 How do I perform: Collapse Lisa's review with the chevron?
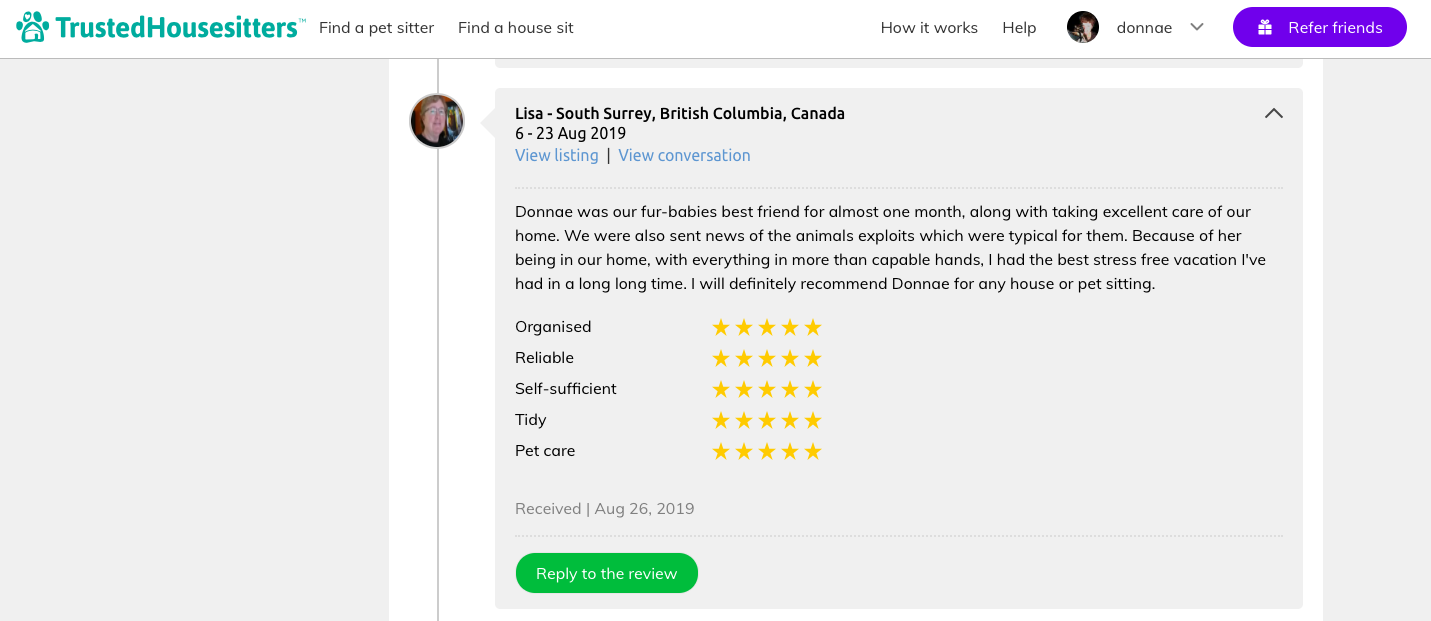1273,114
